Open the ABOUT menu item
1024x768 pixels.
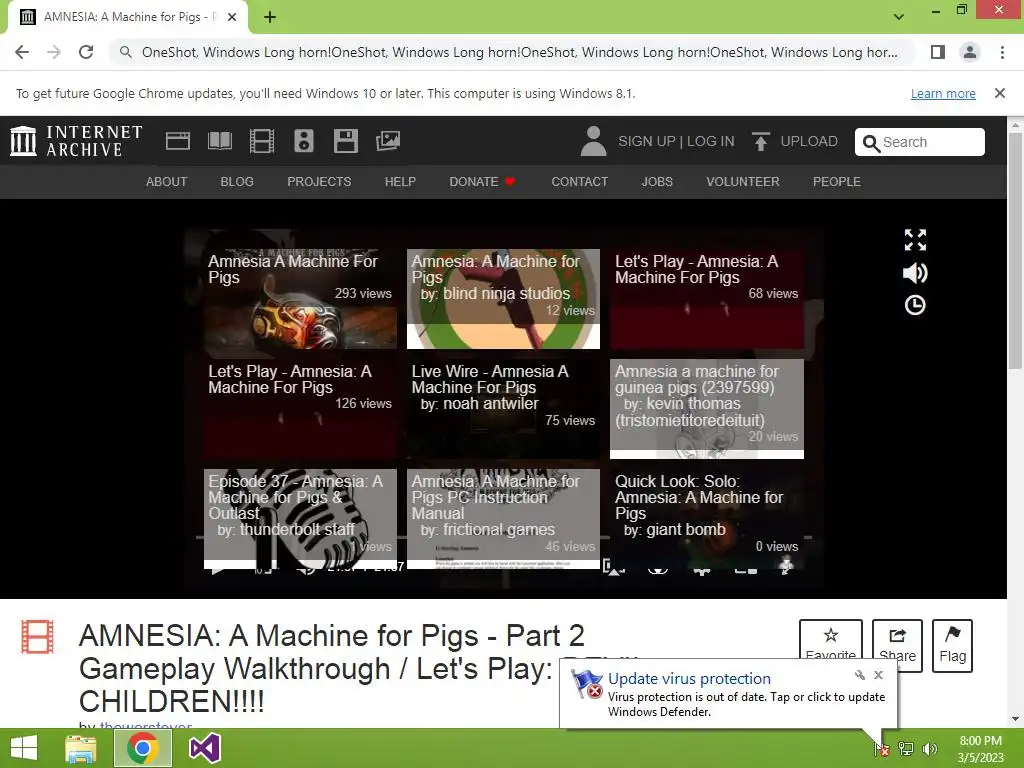click(167, 182)
